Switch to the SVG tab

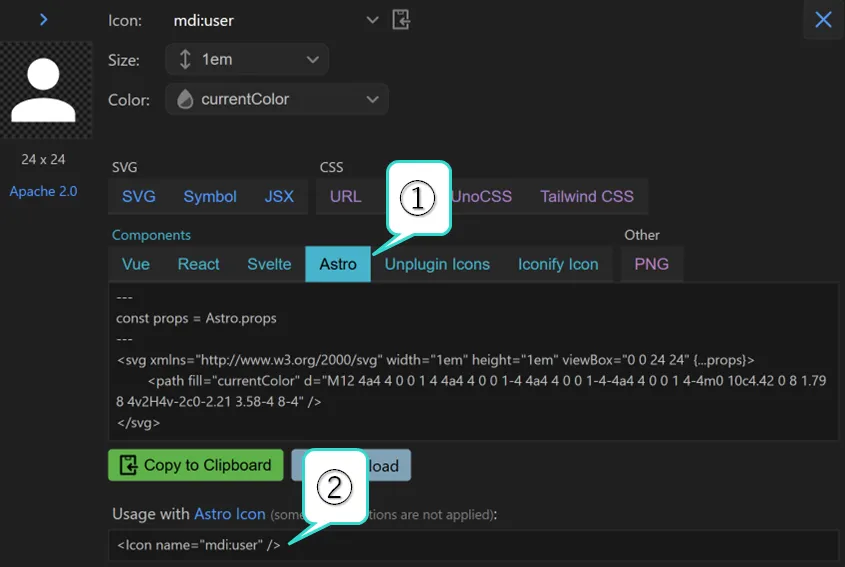[139, 196]
